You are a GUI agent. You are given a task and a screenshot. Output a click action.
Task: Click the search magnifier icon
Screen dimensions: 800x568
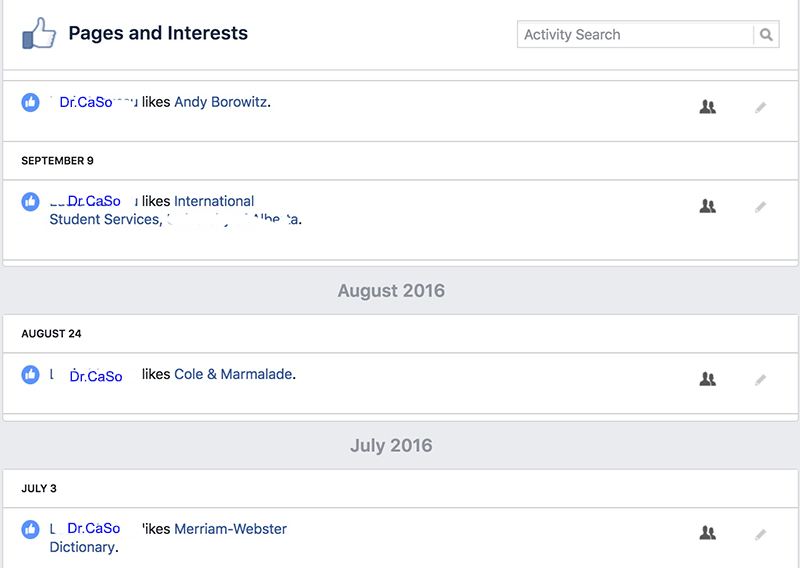pos(766,35)
